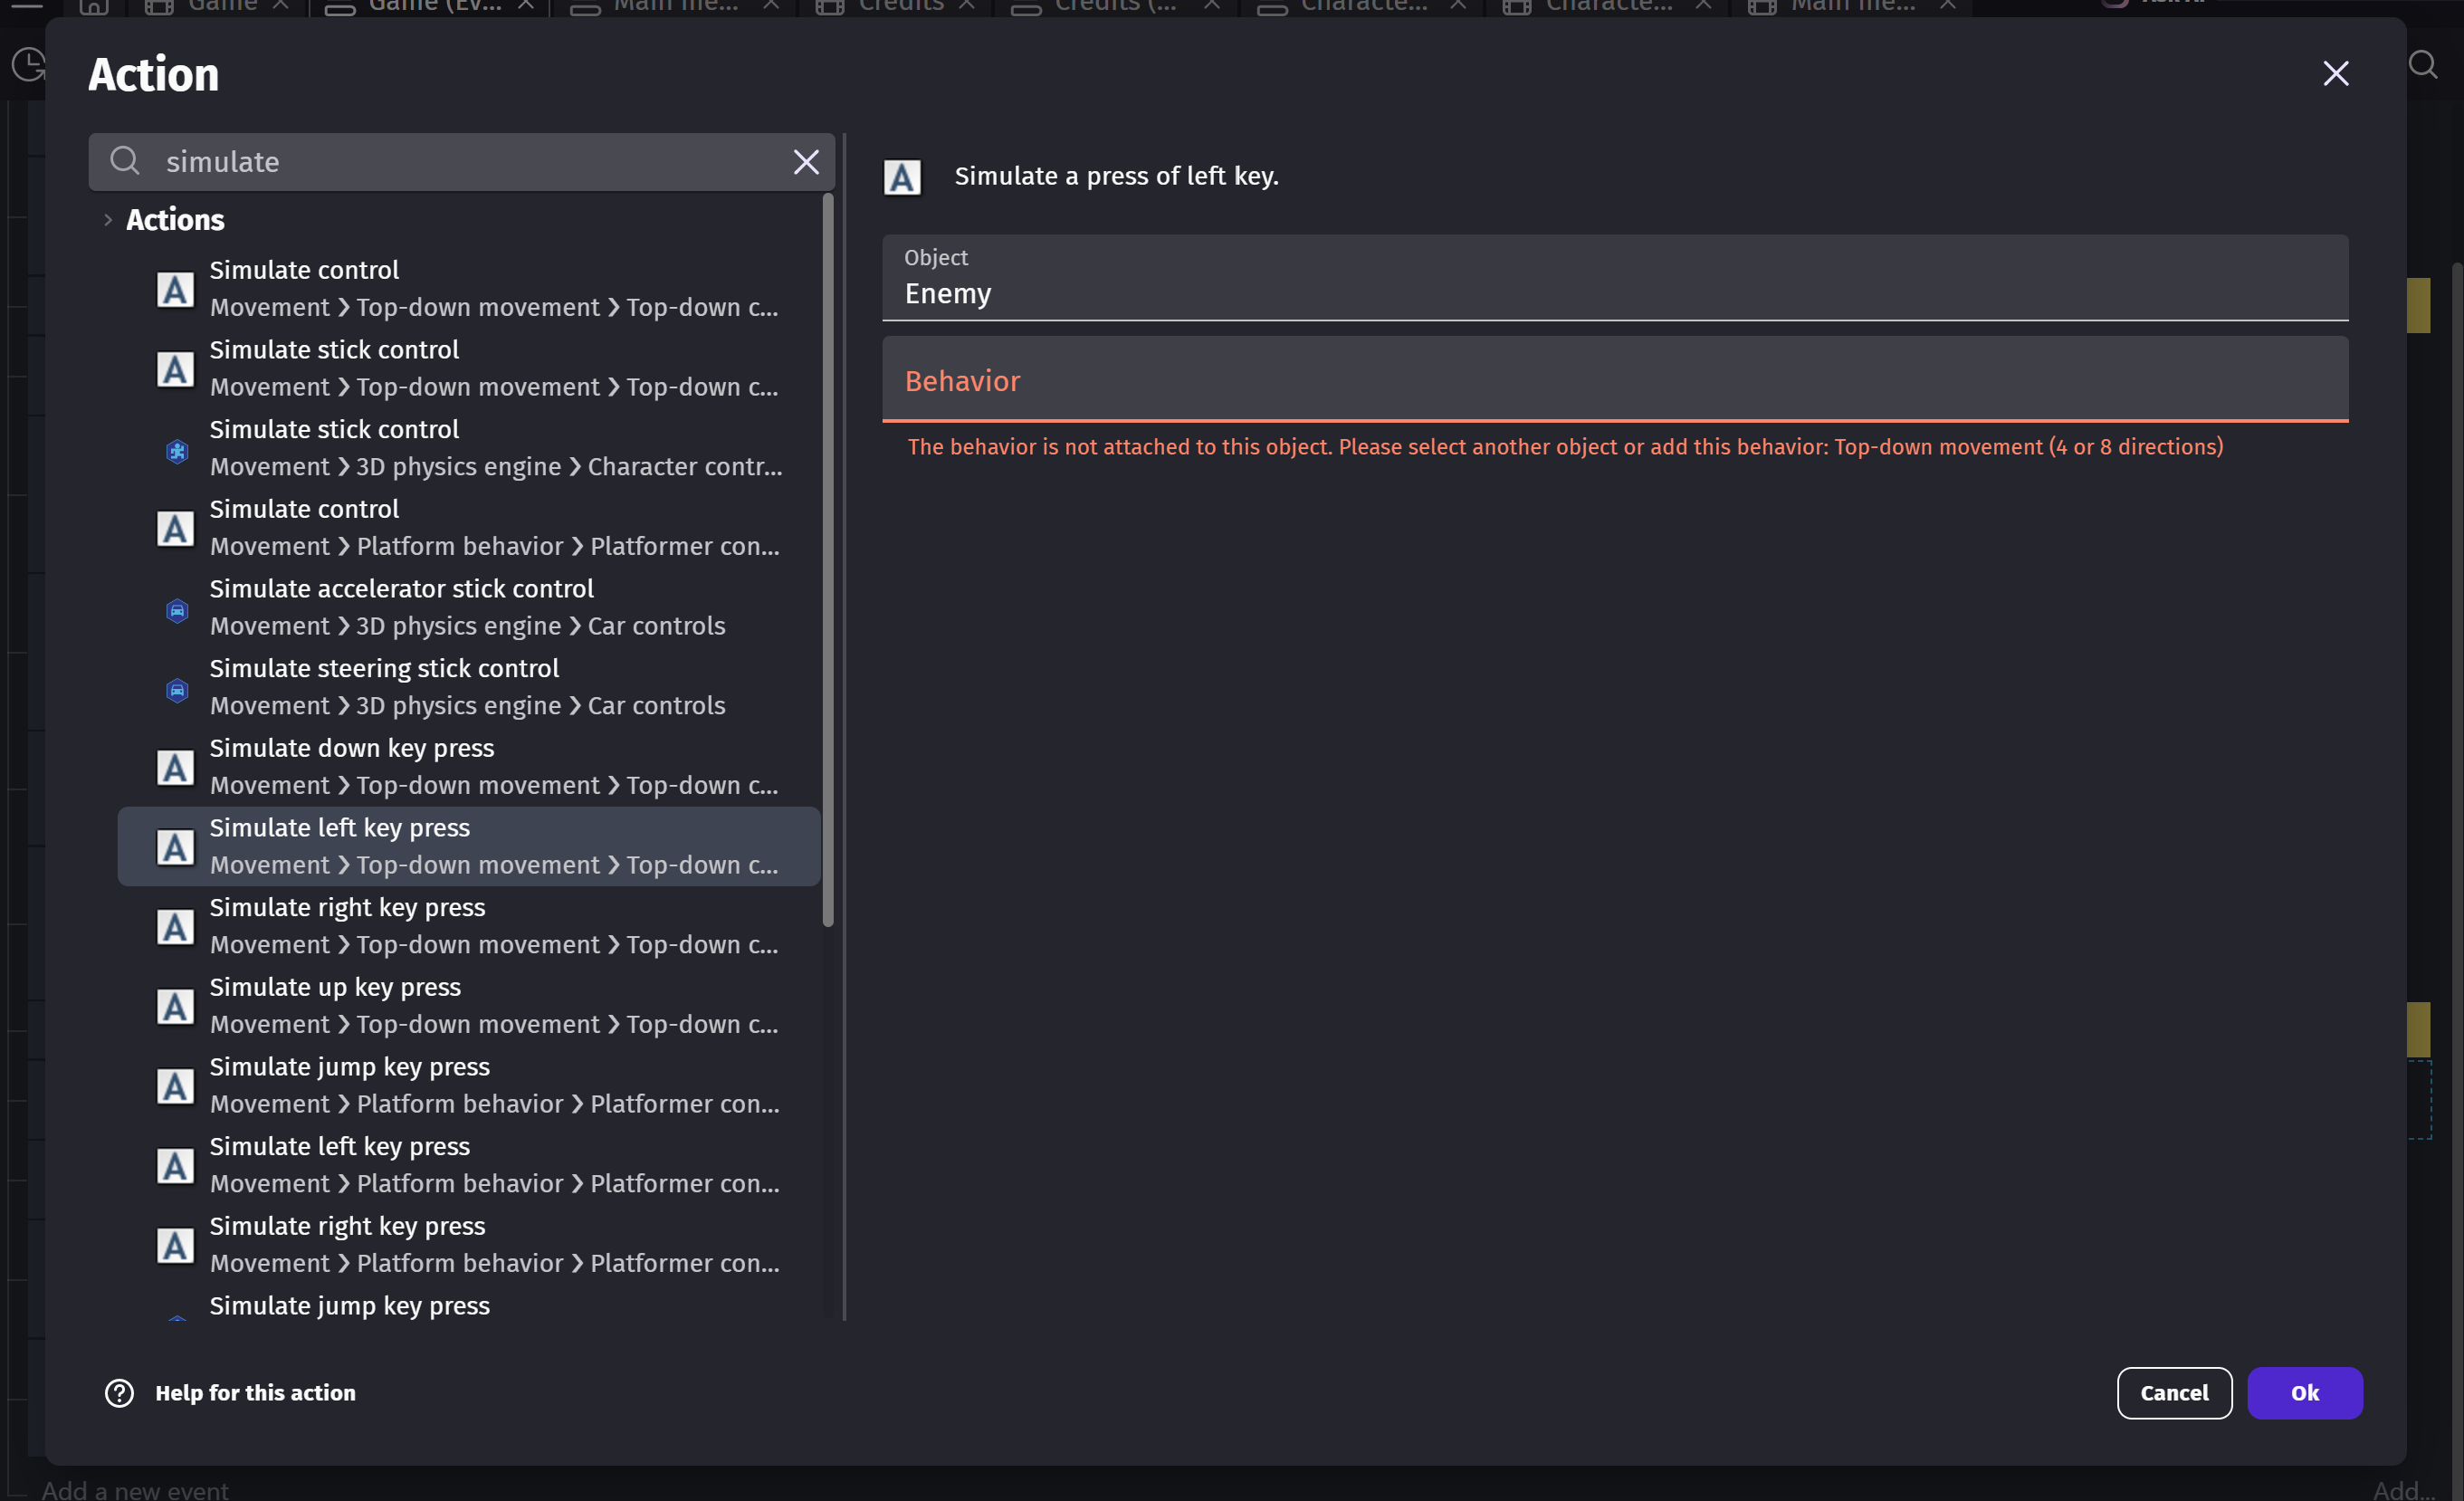Click the history clock icon behind dialog
This screenshot has width=2464, height=1501.
[x=28, y=65]
